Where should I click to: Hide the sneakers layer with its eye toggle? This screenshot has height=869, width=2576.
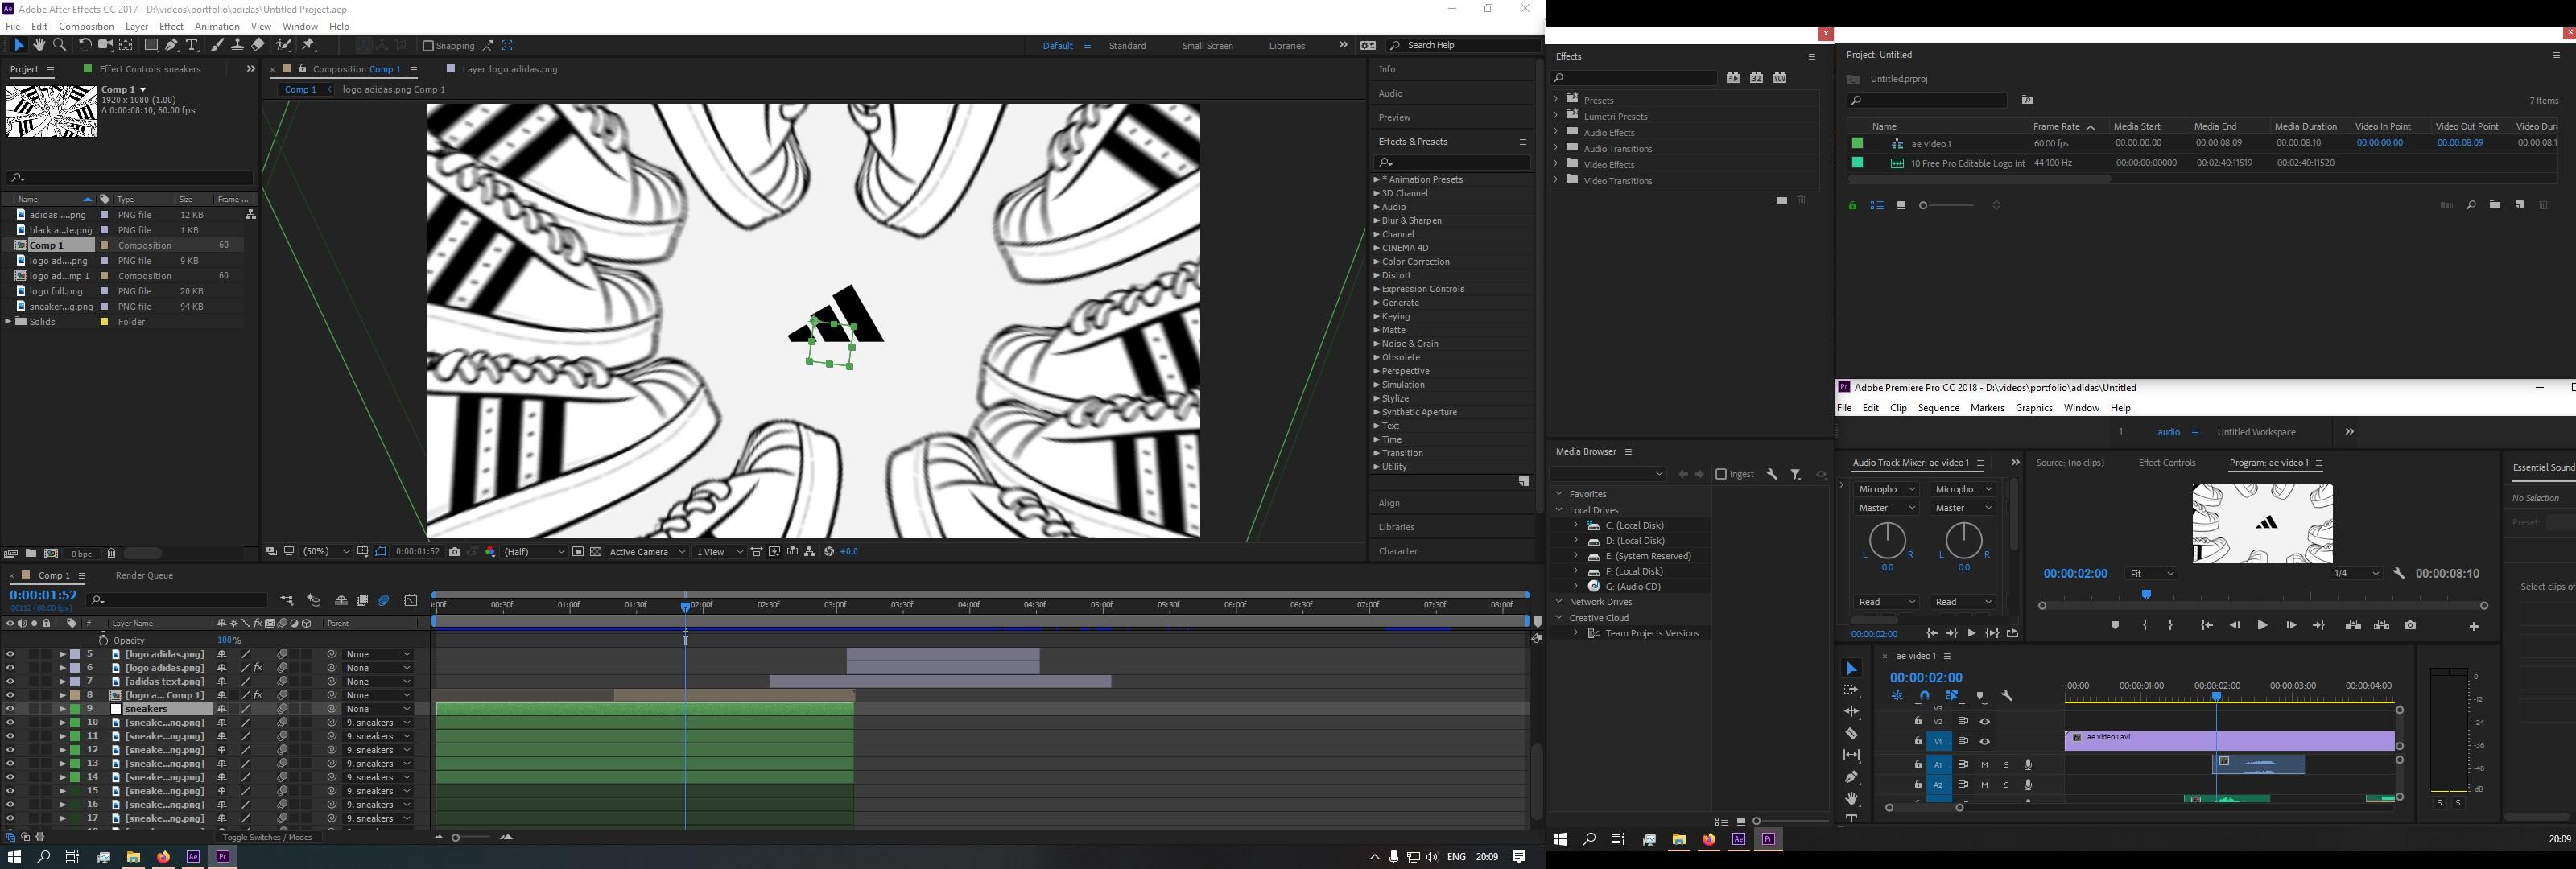click(x=9, y=708)
